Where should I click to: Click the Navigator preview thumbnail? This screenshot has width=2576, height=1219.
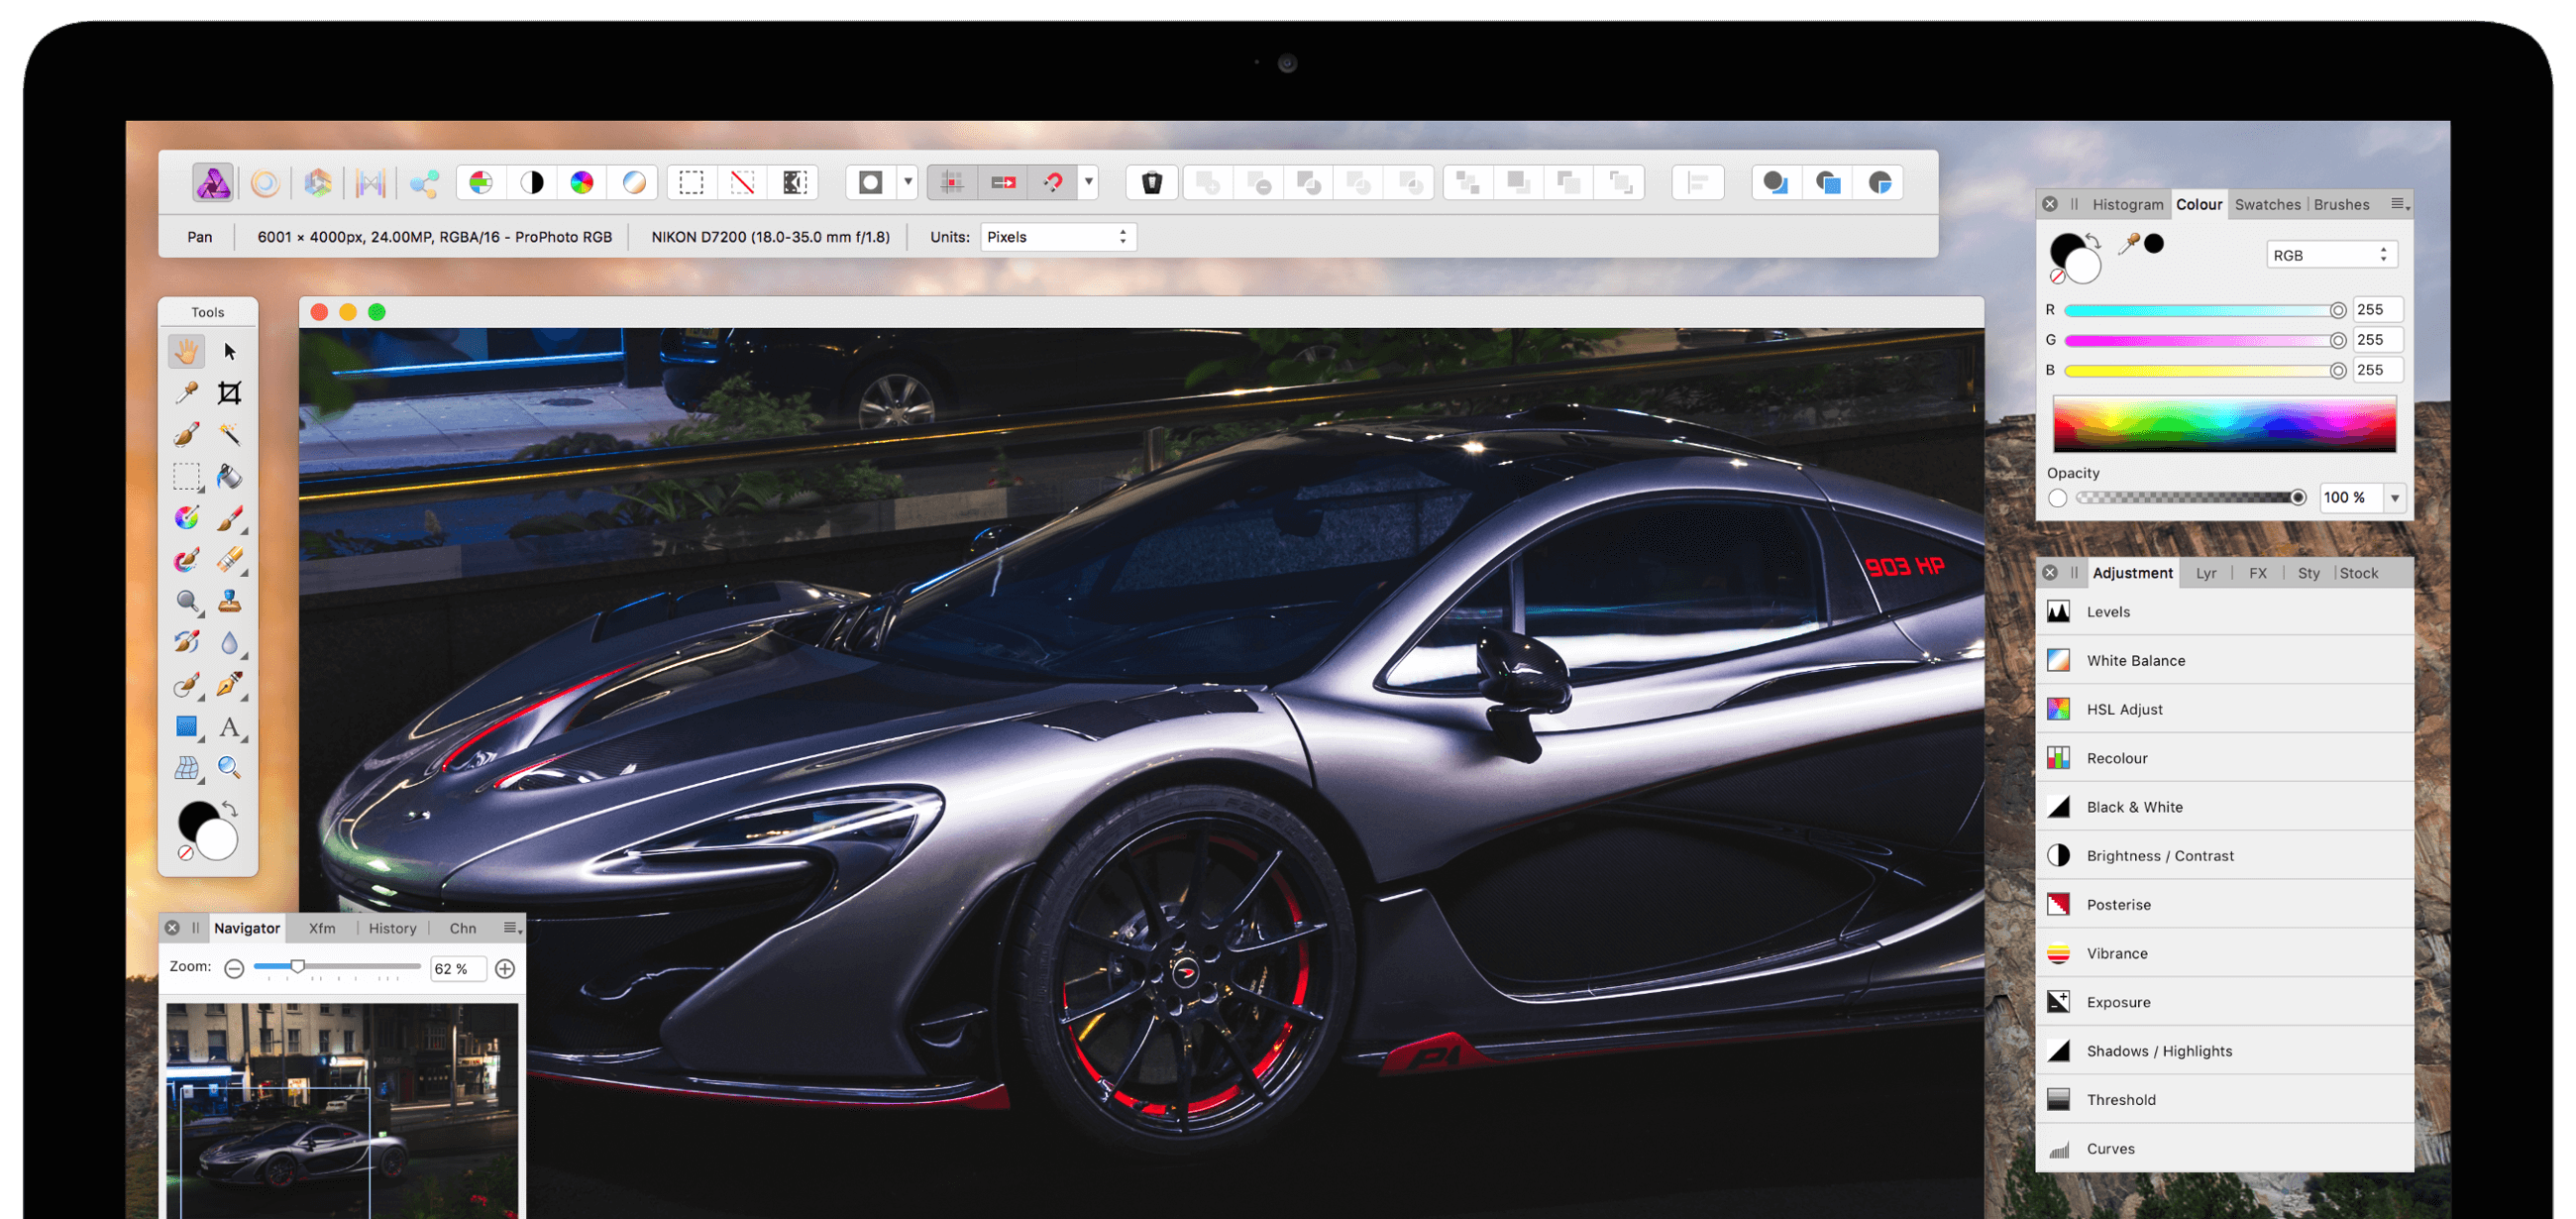point(342,1110)
